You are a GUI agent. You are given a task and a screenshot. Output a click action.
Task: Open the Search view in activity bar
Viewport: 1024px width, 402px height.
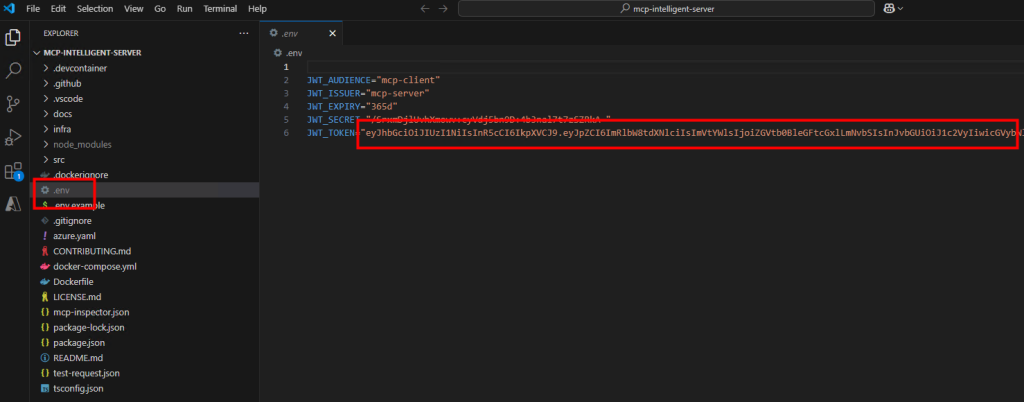(x=13, y=70)
